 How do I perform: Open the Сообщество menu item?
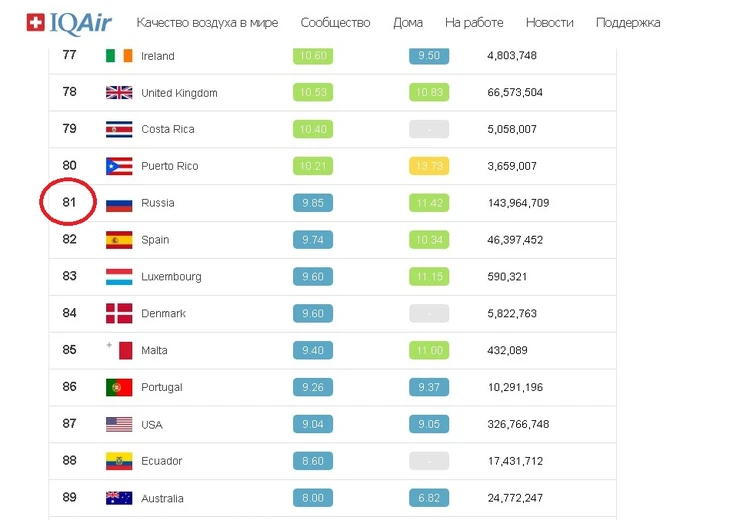tap(335, 22)
